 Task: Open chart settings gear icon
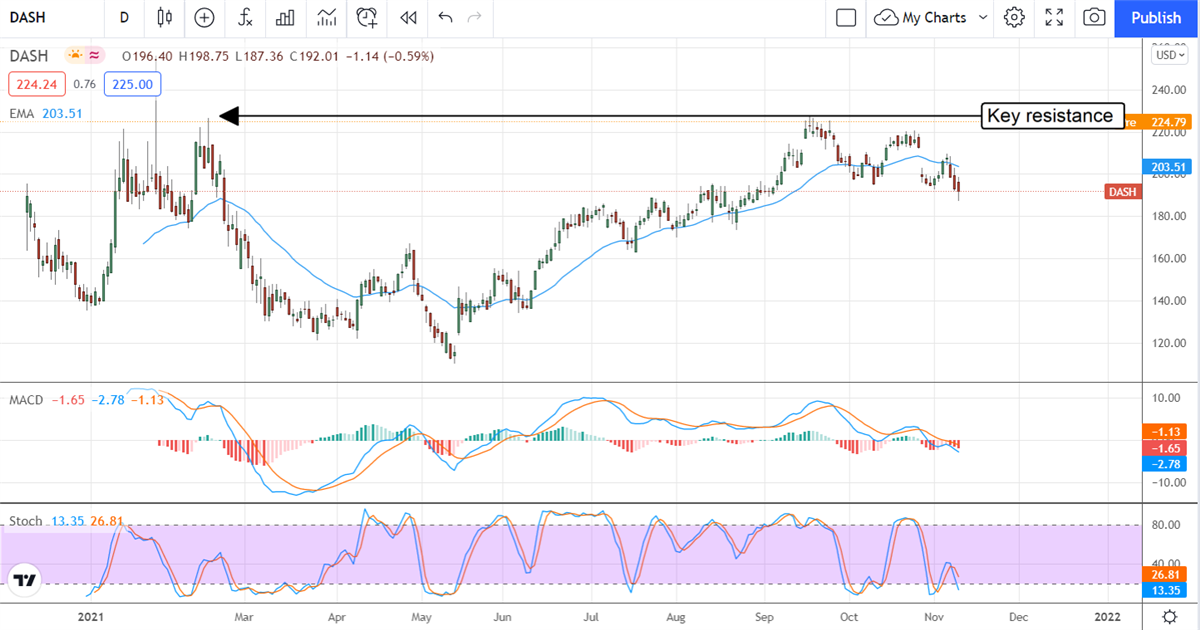coord(1014,17)
